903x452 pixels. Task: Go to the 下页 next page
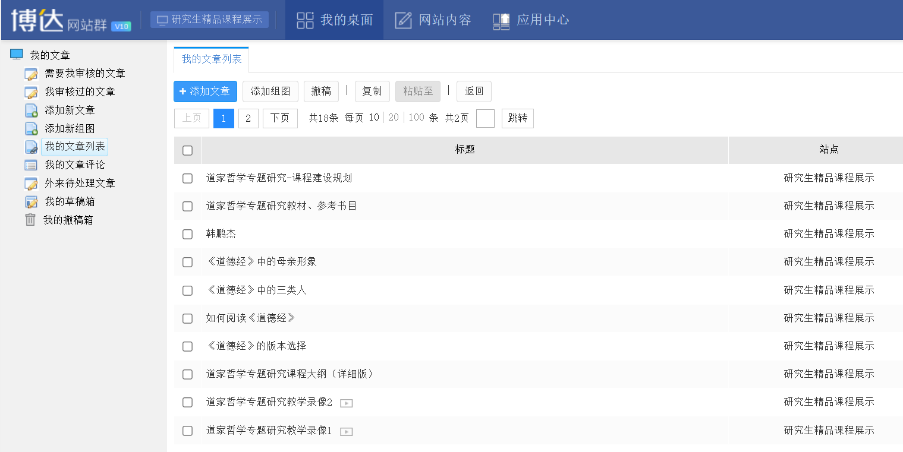281,118
